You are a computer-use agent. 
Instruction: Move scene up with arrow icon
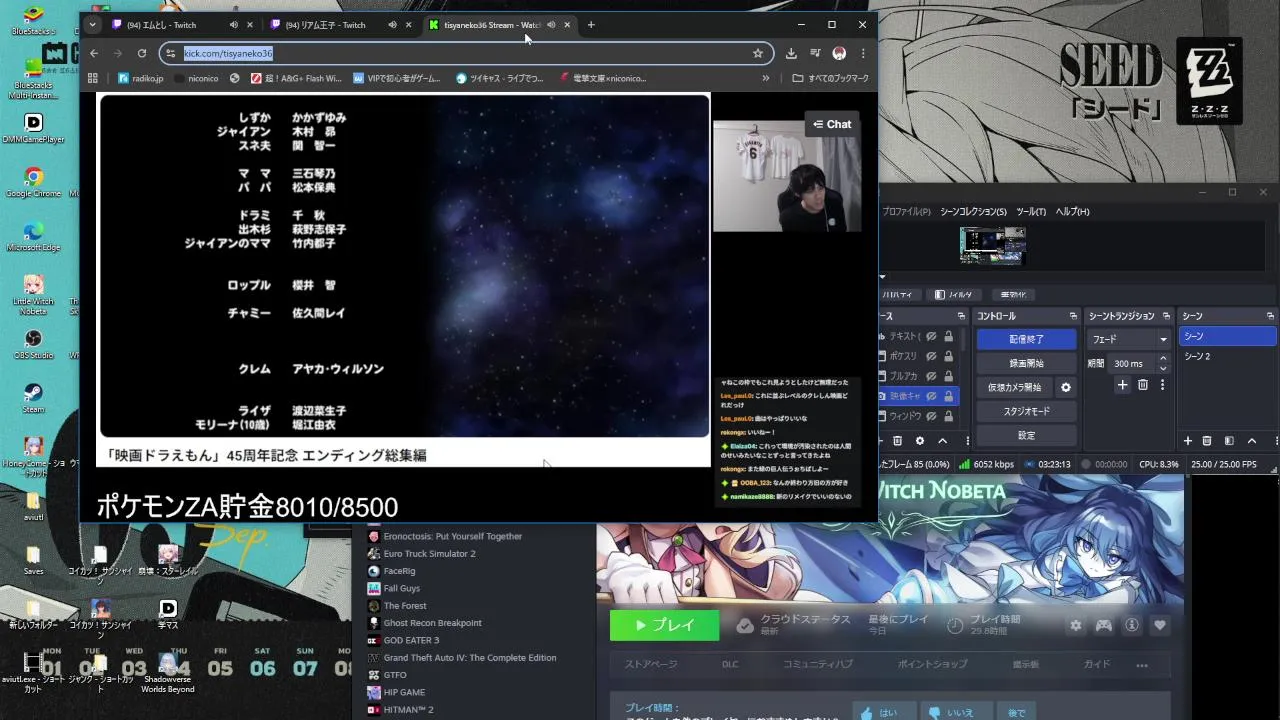(1251, 441)
